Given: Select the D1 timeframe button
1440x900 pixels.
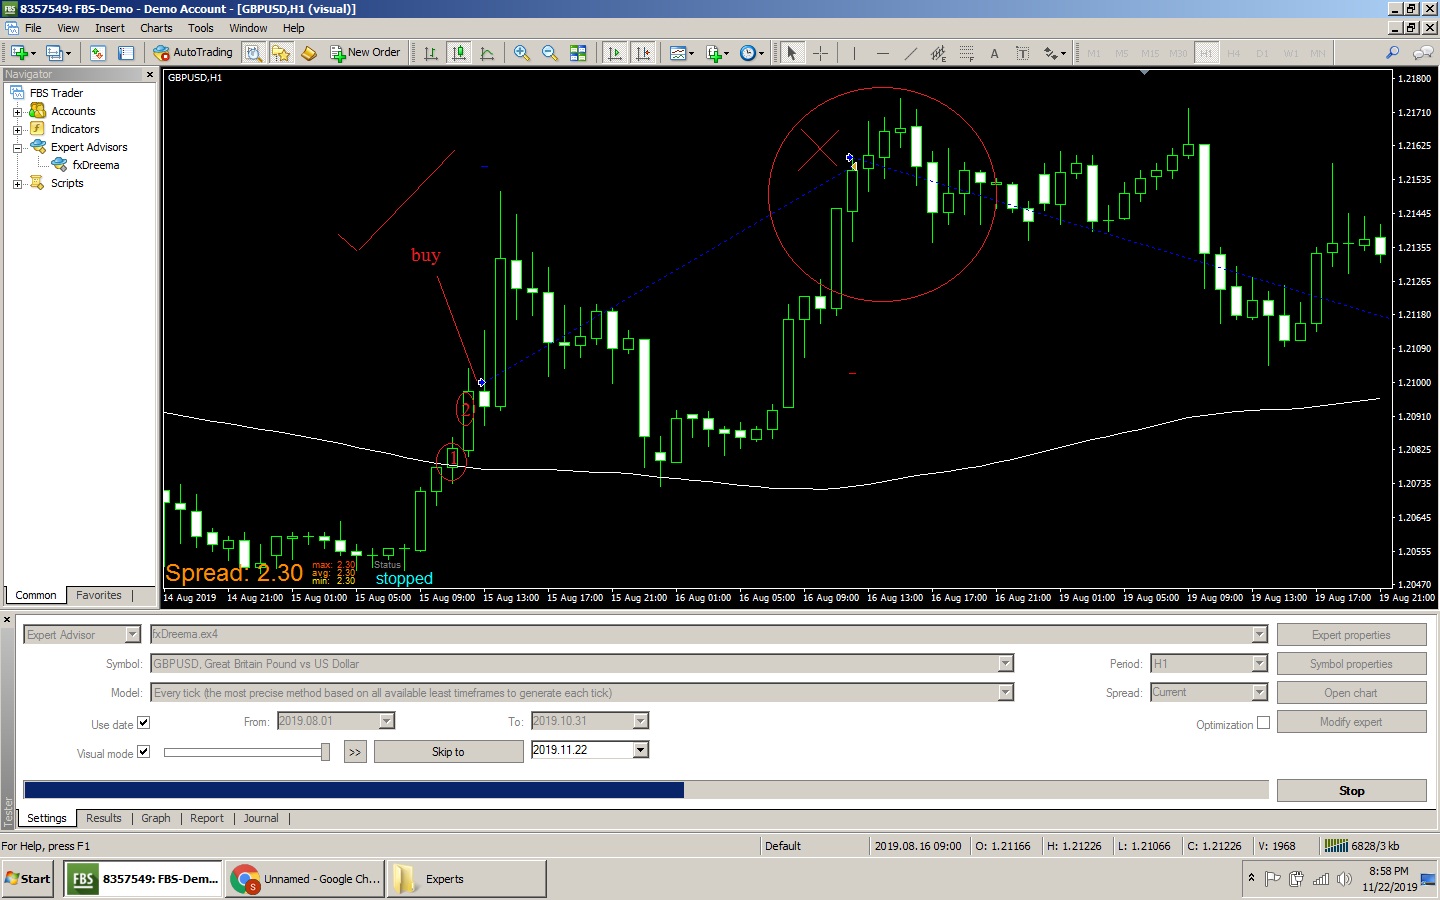Looking at the screenshot, I should pyautogui.click(x=1262, y=53).
